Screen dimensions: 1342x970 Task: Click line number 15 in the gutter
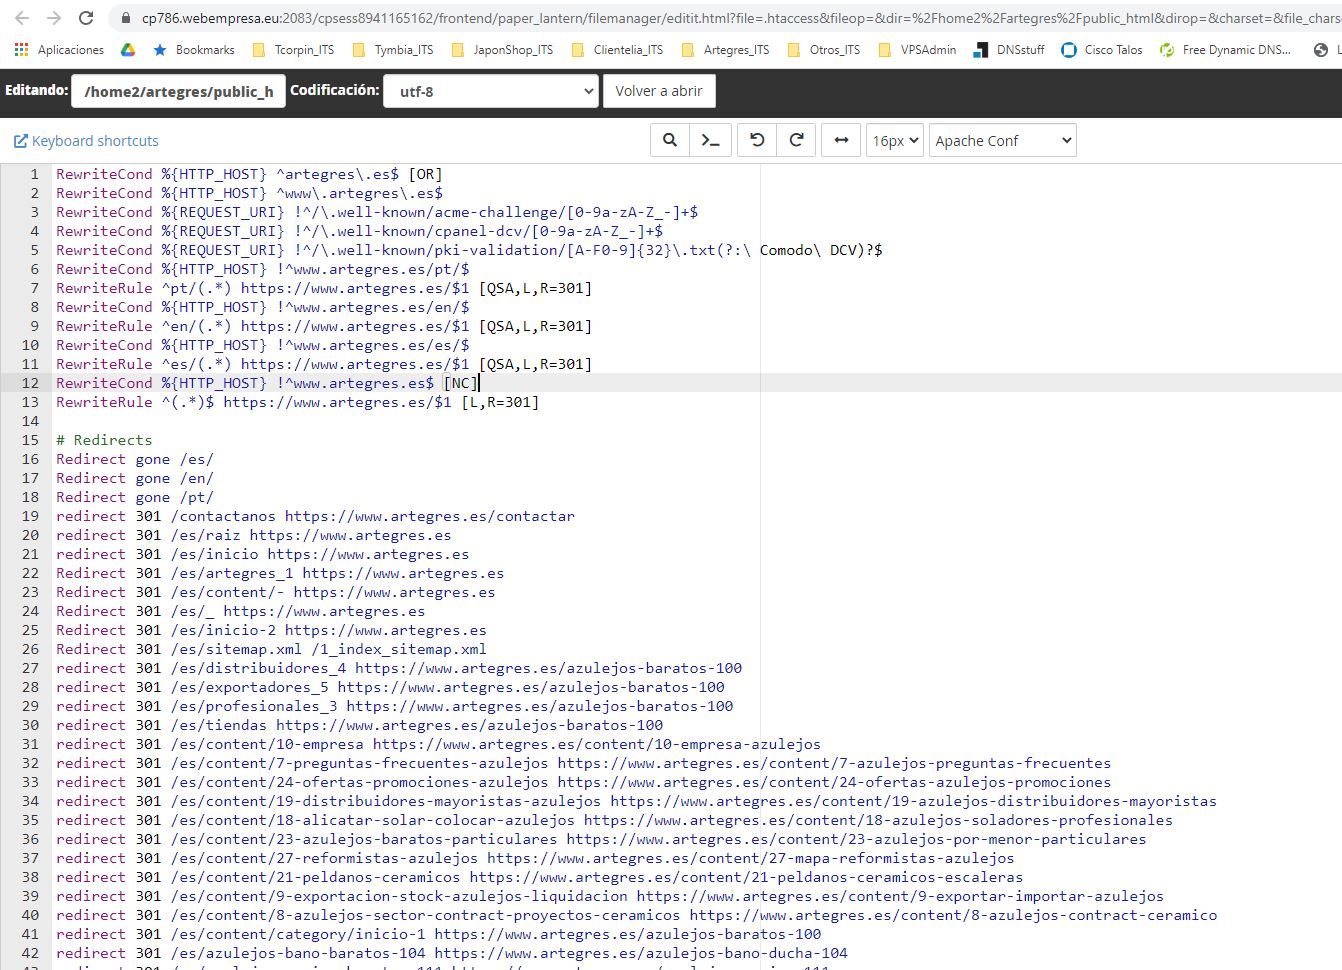pos(29,440)
